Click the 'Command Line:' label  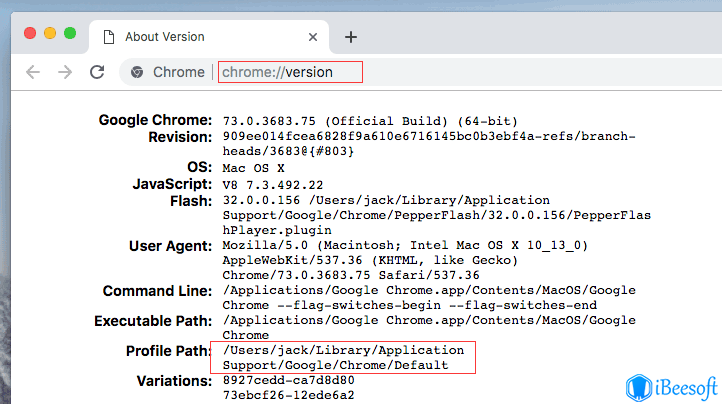pyautogui.click(x=157, y=291)
